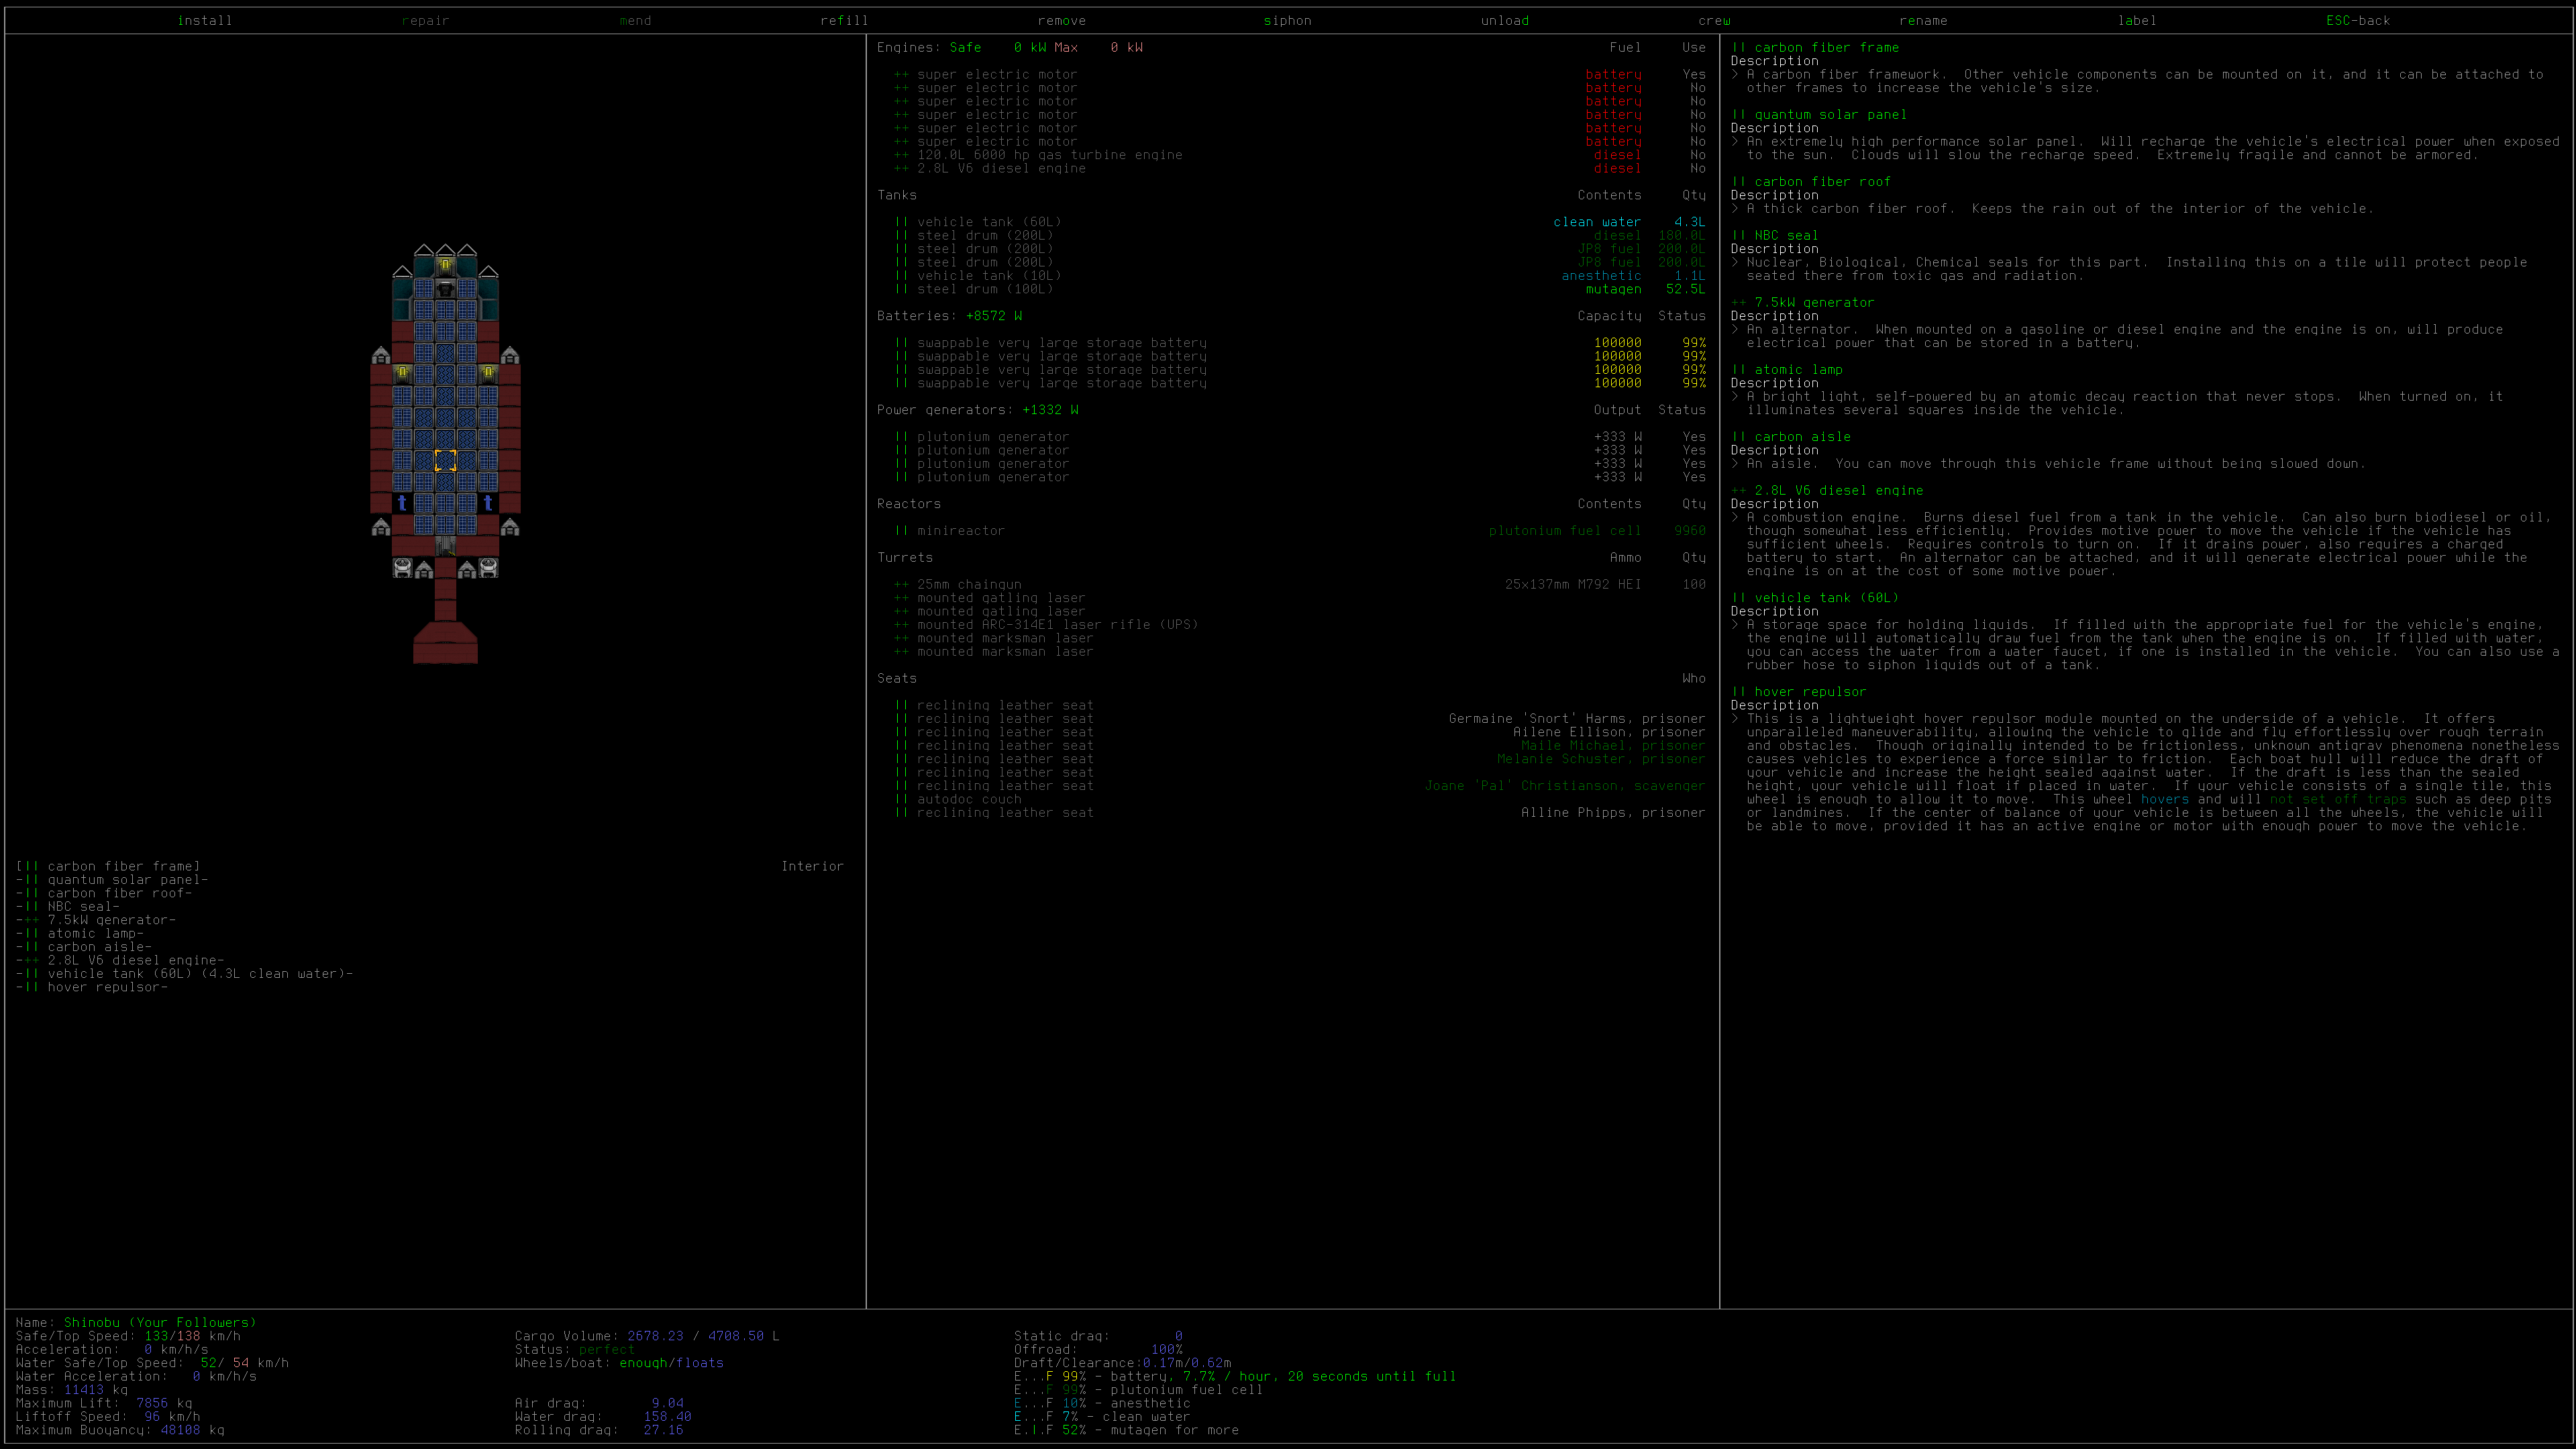Click the vehicle tank (10L) anesthetic row
Viewport: 2576px width, 1449px height.
pos(1300,276)
